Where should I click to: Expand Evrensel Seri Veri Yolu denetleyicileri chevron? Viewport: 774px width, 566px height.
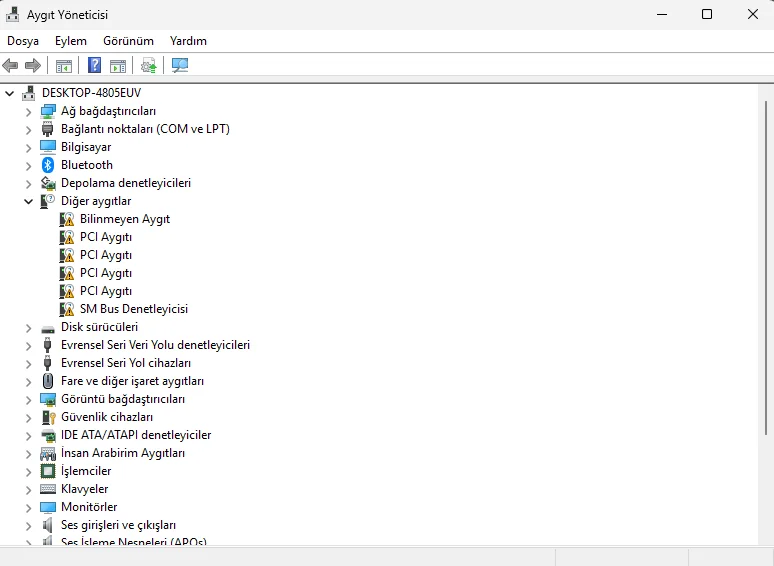[29, 346]
